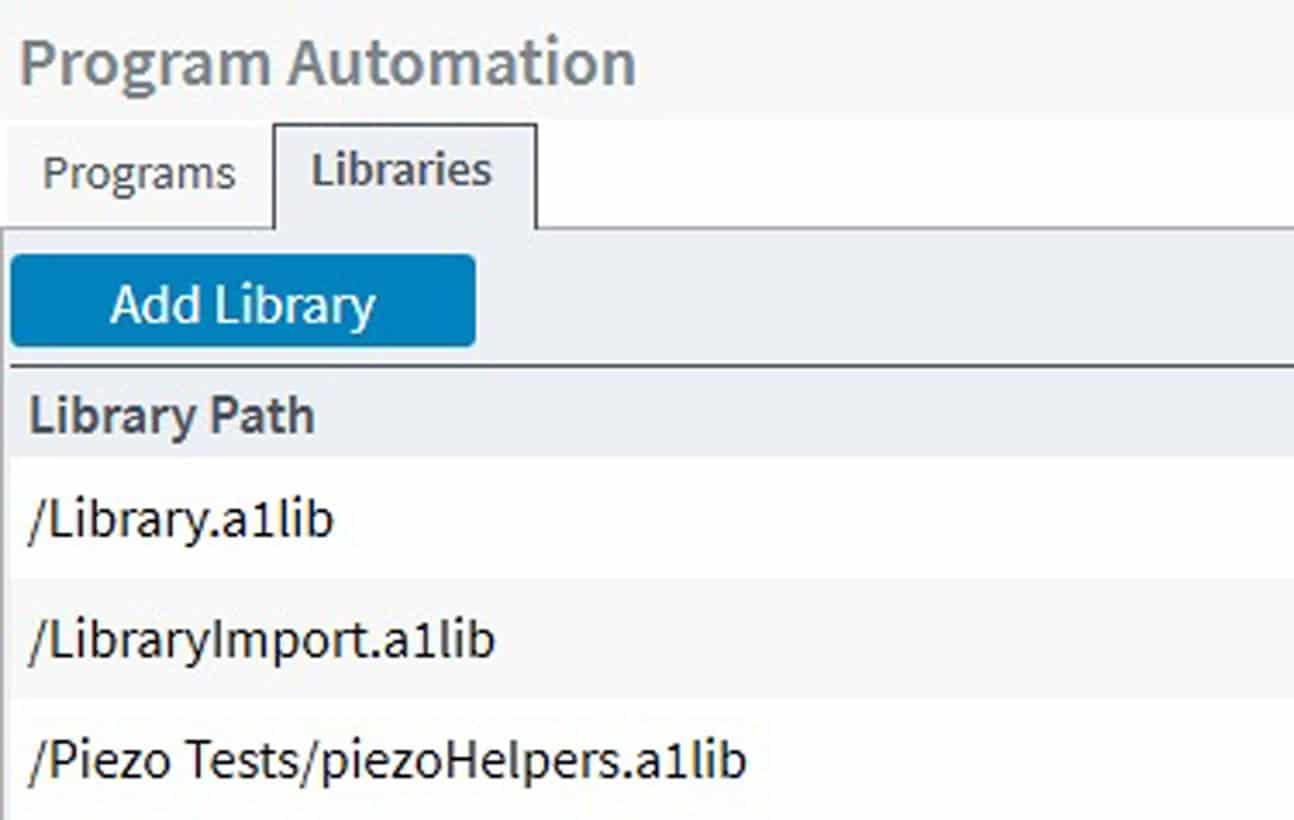Click the Program Automation heading
1294x820 pixels.
pyautogui.click(x=327, y=63)
